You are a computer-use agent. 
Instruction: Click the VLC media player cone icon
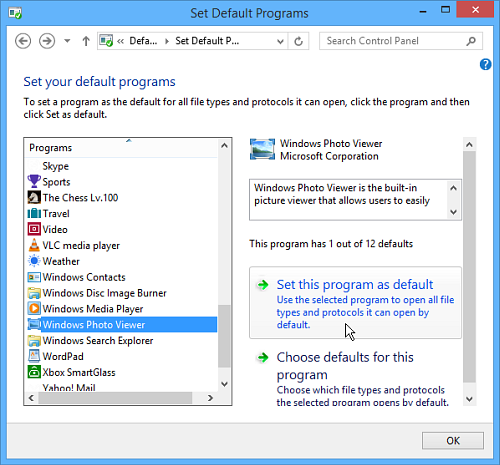click(x=34, y=245)
